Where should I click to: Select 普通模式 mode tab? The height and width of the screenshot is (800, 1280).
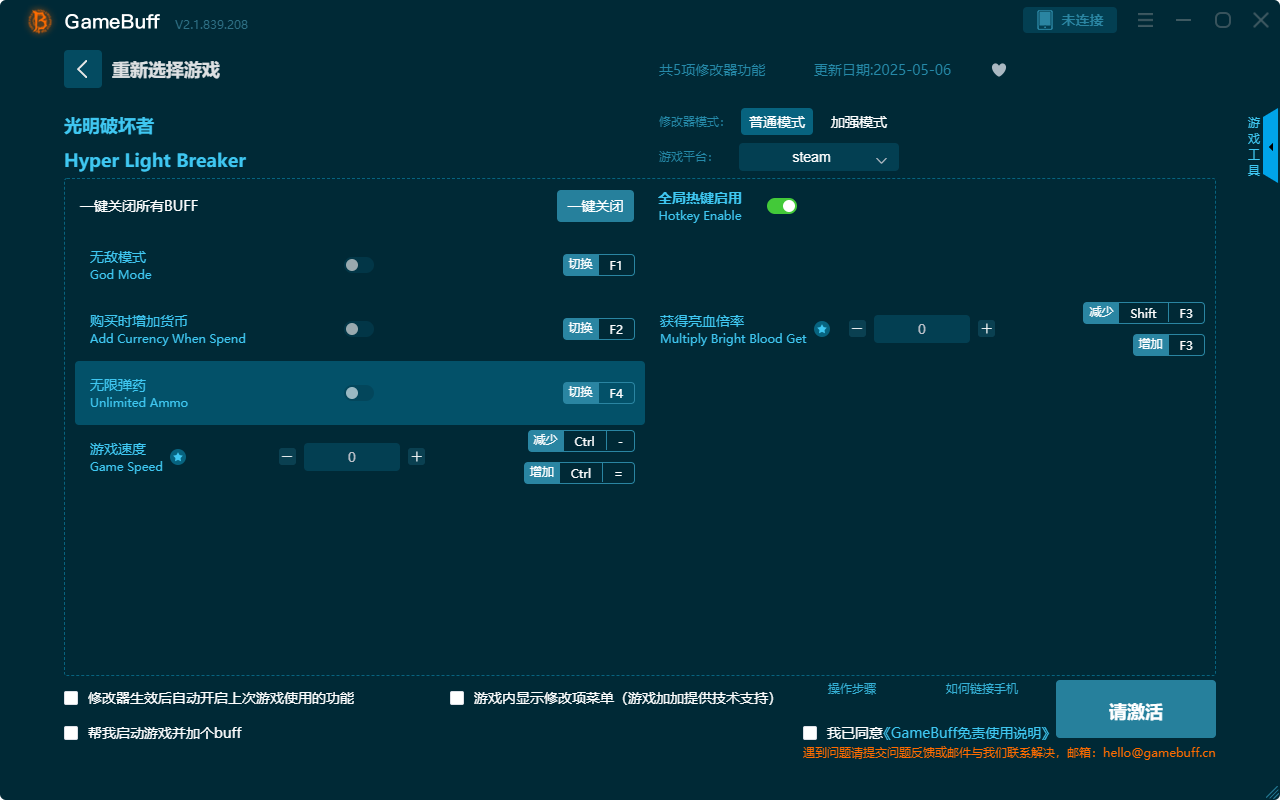point(777,122)
